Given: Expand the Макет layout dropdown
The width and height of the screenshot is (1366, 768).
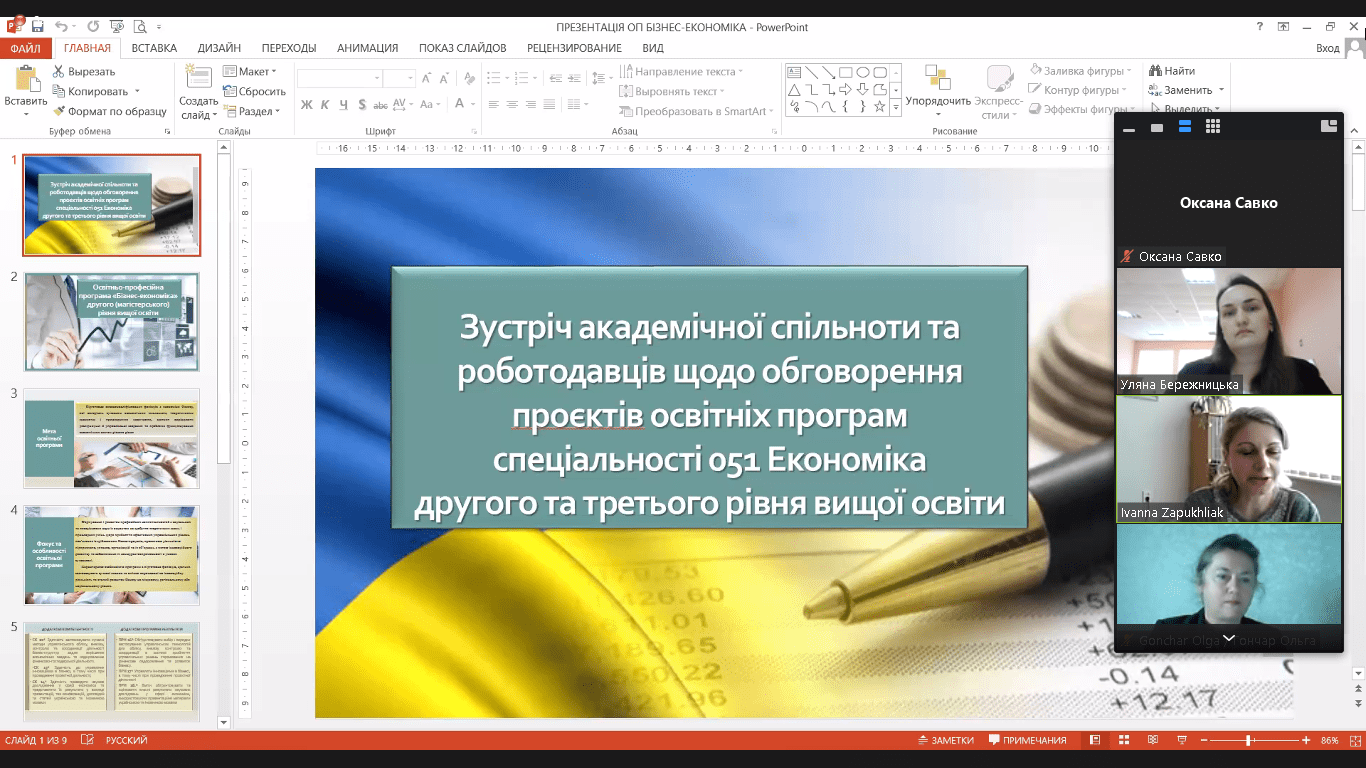Looking at the screenshot, I should 250,72.
